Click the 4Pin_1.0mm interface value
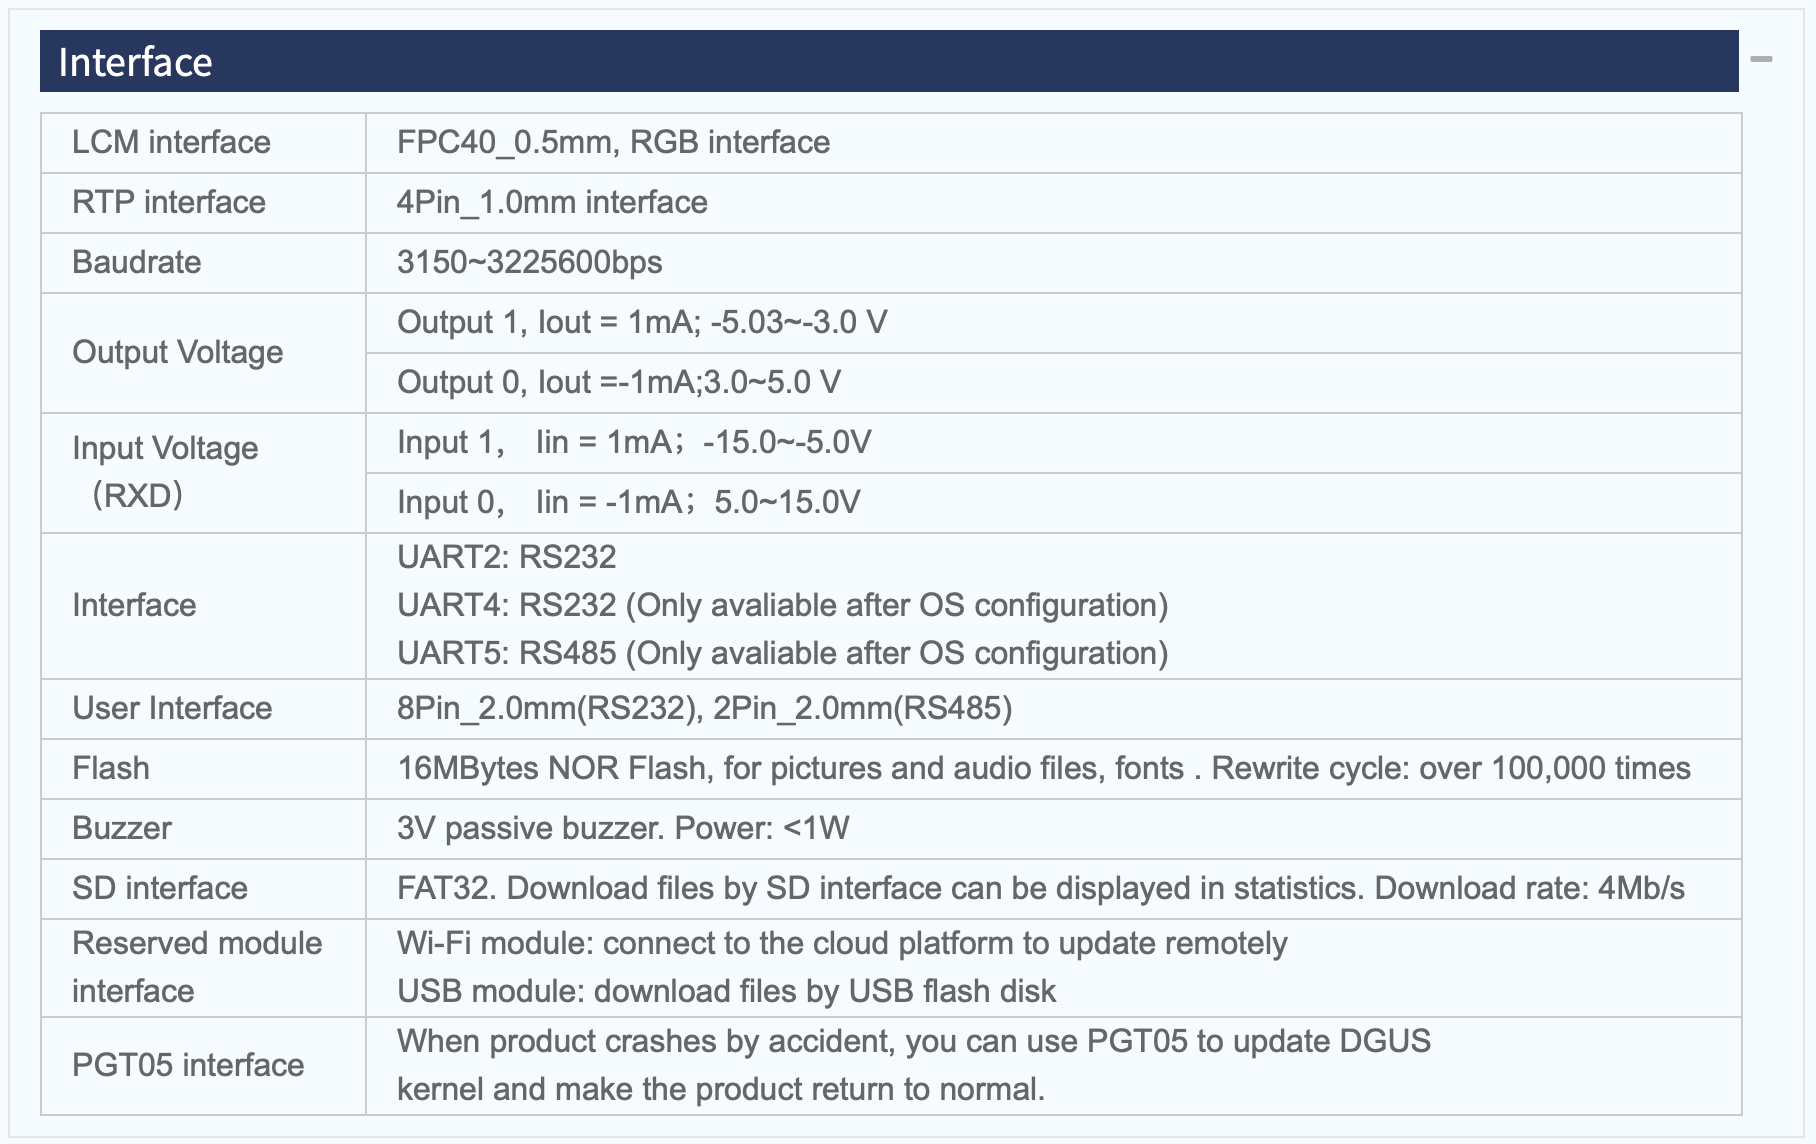This screenshot has width=1816, height=1144. [552, 202]
